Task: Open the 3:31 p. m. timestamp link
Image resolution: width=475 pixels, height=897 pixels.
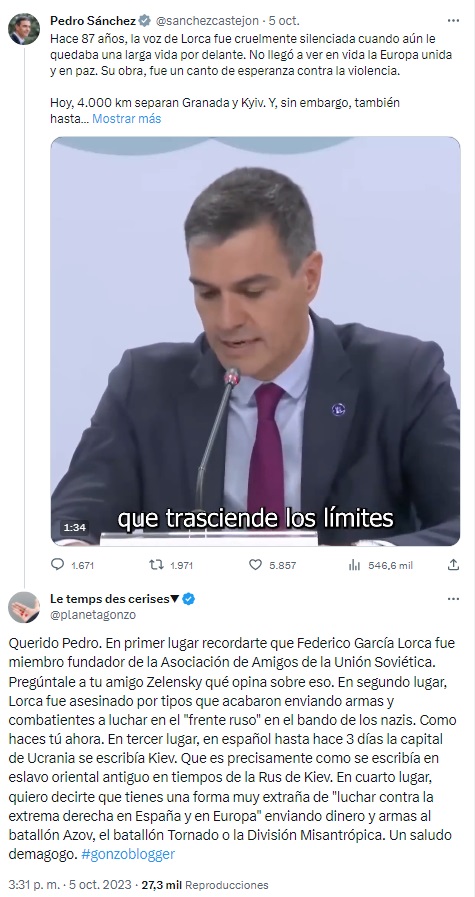Action: [34, 884]
